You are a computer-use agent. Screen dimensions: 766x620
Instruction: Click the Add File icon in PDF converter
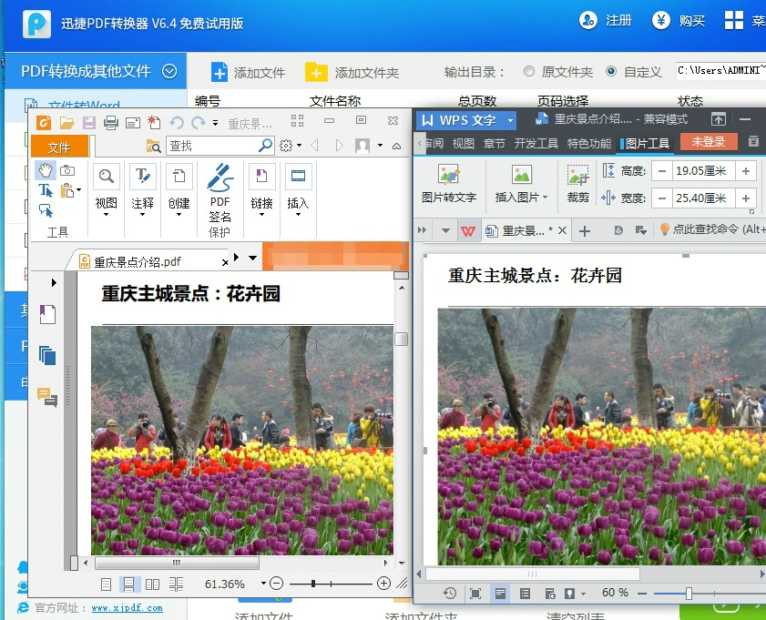coord(219,72)
